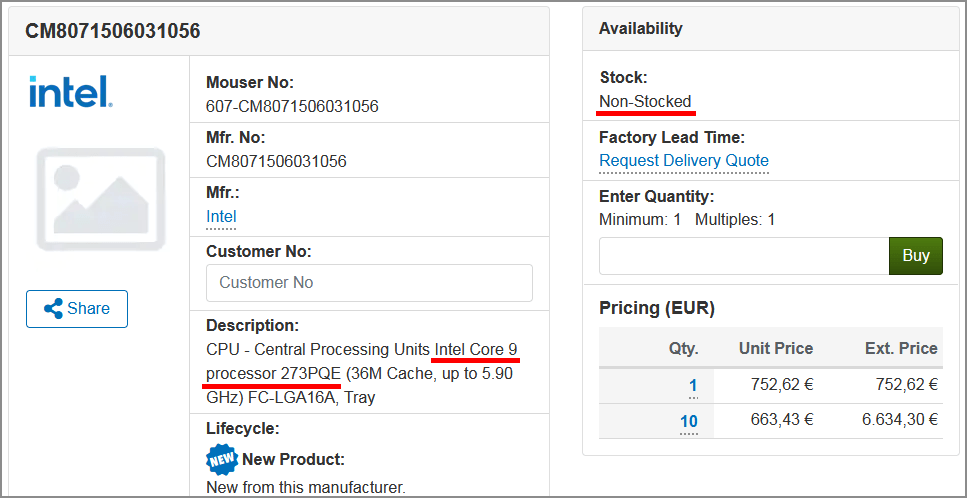
Task: Click the NEW product badge icon
Action: (221, 459)
